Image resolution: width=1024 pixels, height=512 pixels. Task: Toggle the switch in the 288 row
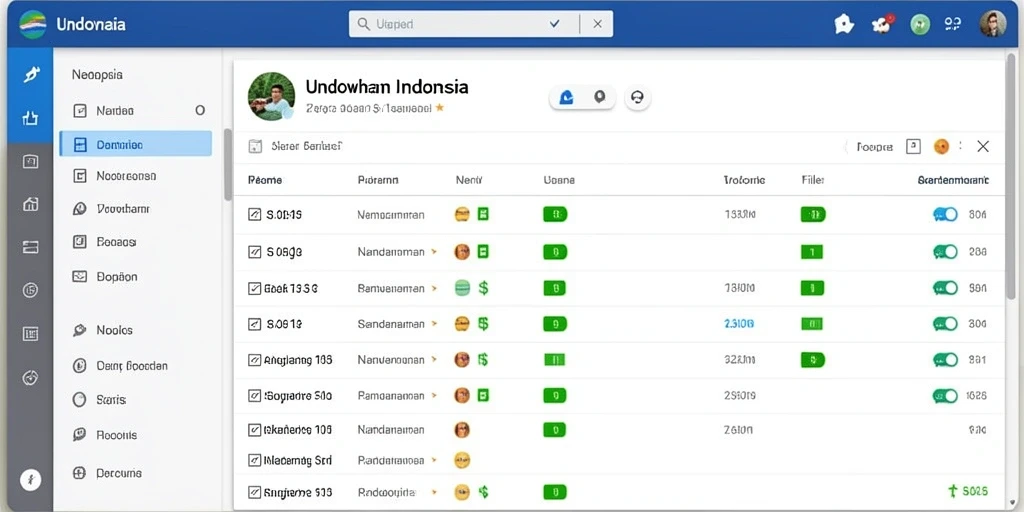[945, 251]
